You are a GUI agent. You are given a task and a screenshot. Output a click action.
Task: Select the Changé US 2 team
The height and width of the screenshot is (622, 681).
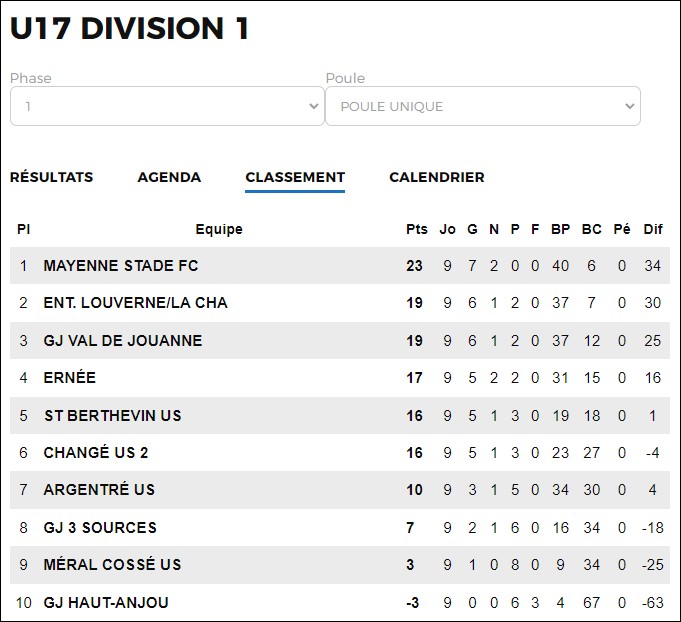tap(96, 453)
